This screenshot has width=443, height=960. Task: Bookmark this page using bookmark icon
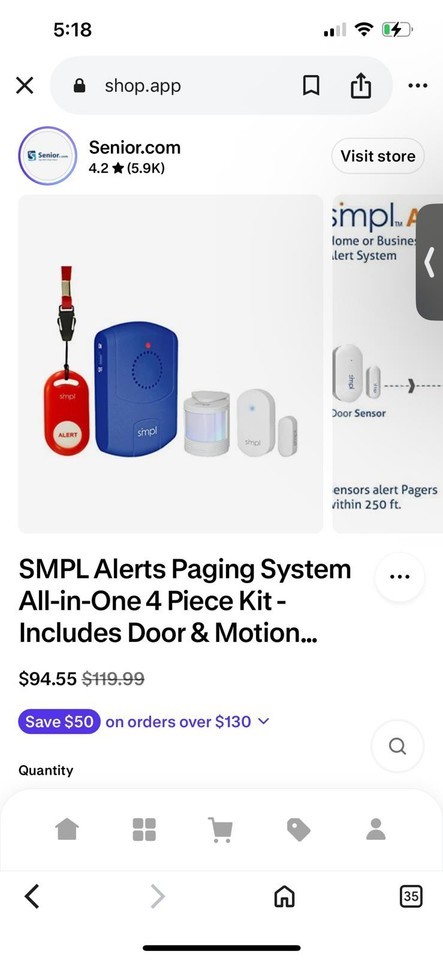pyautogui.click(x=311, y=86)
